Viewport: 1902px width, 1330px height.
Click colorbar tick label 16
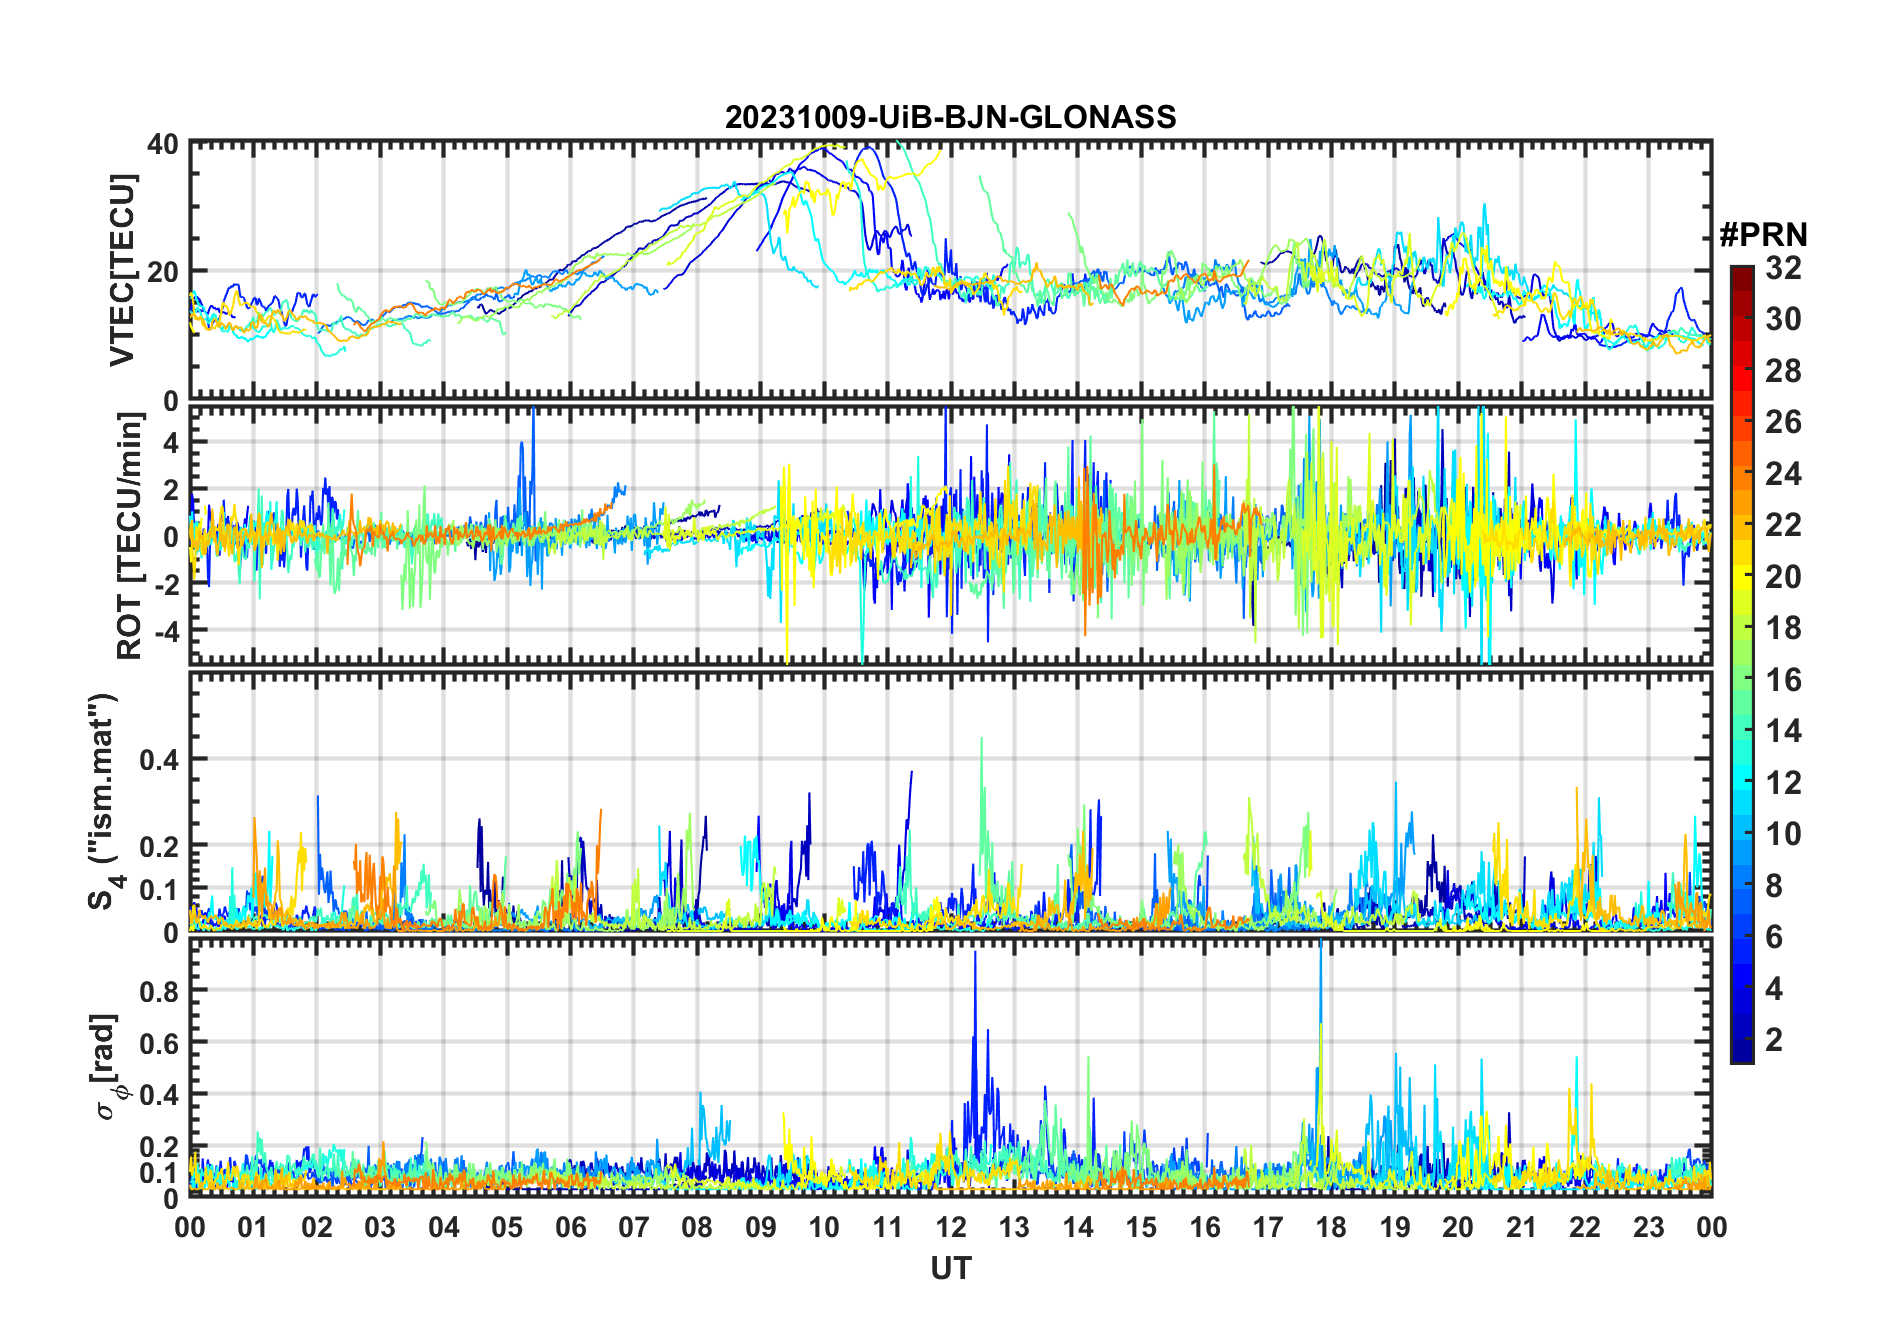(x=1783, y=680)
